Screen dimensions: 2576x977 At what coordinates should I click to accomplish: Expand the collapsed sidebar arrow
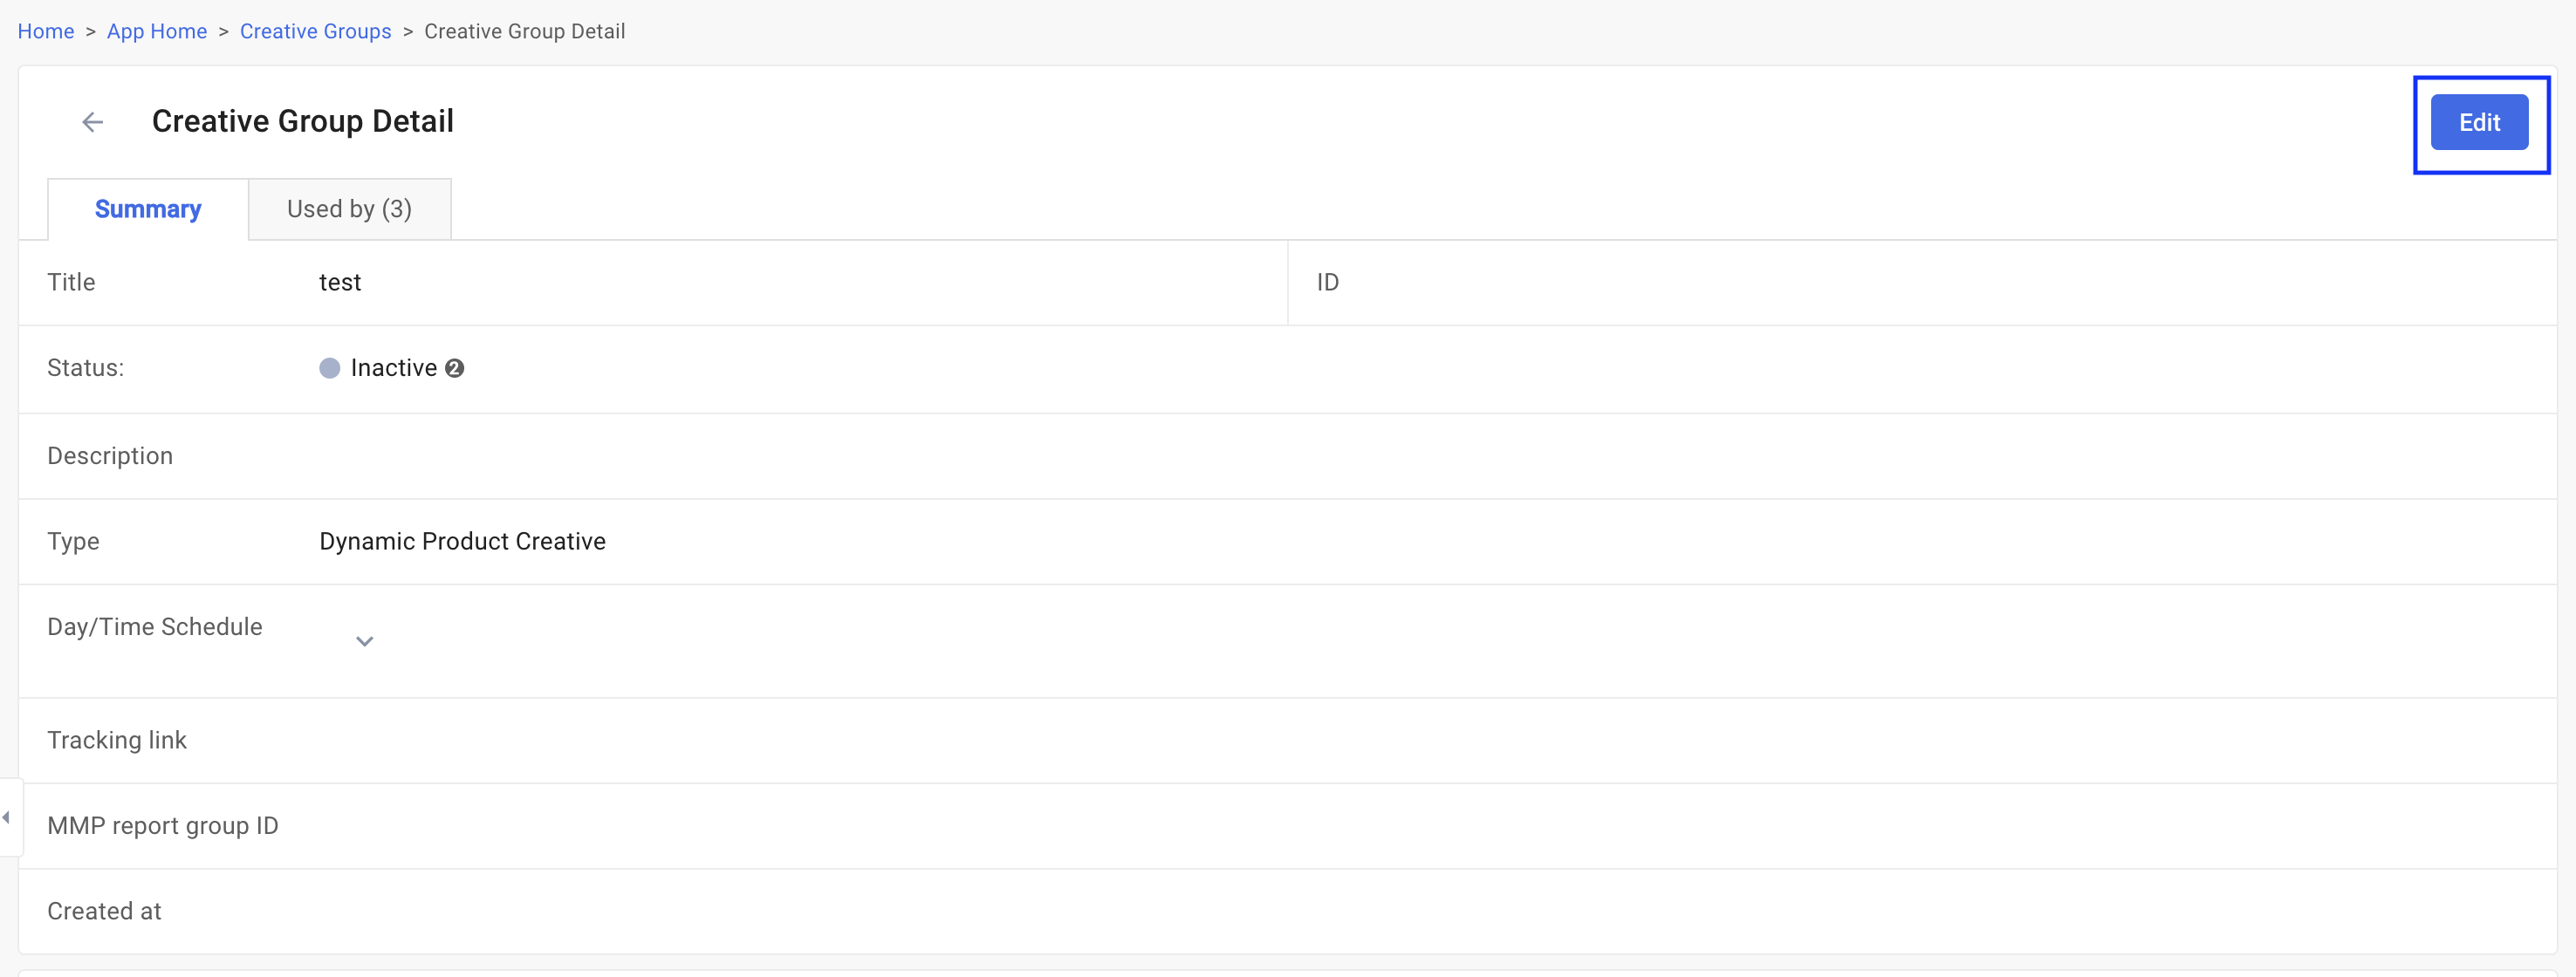pyautogui.click(x=7, y=817)
